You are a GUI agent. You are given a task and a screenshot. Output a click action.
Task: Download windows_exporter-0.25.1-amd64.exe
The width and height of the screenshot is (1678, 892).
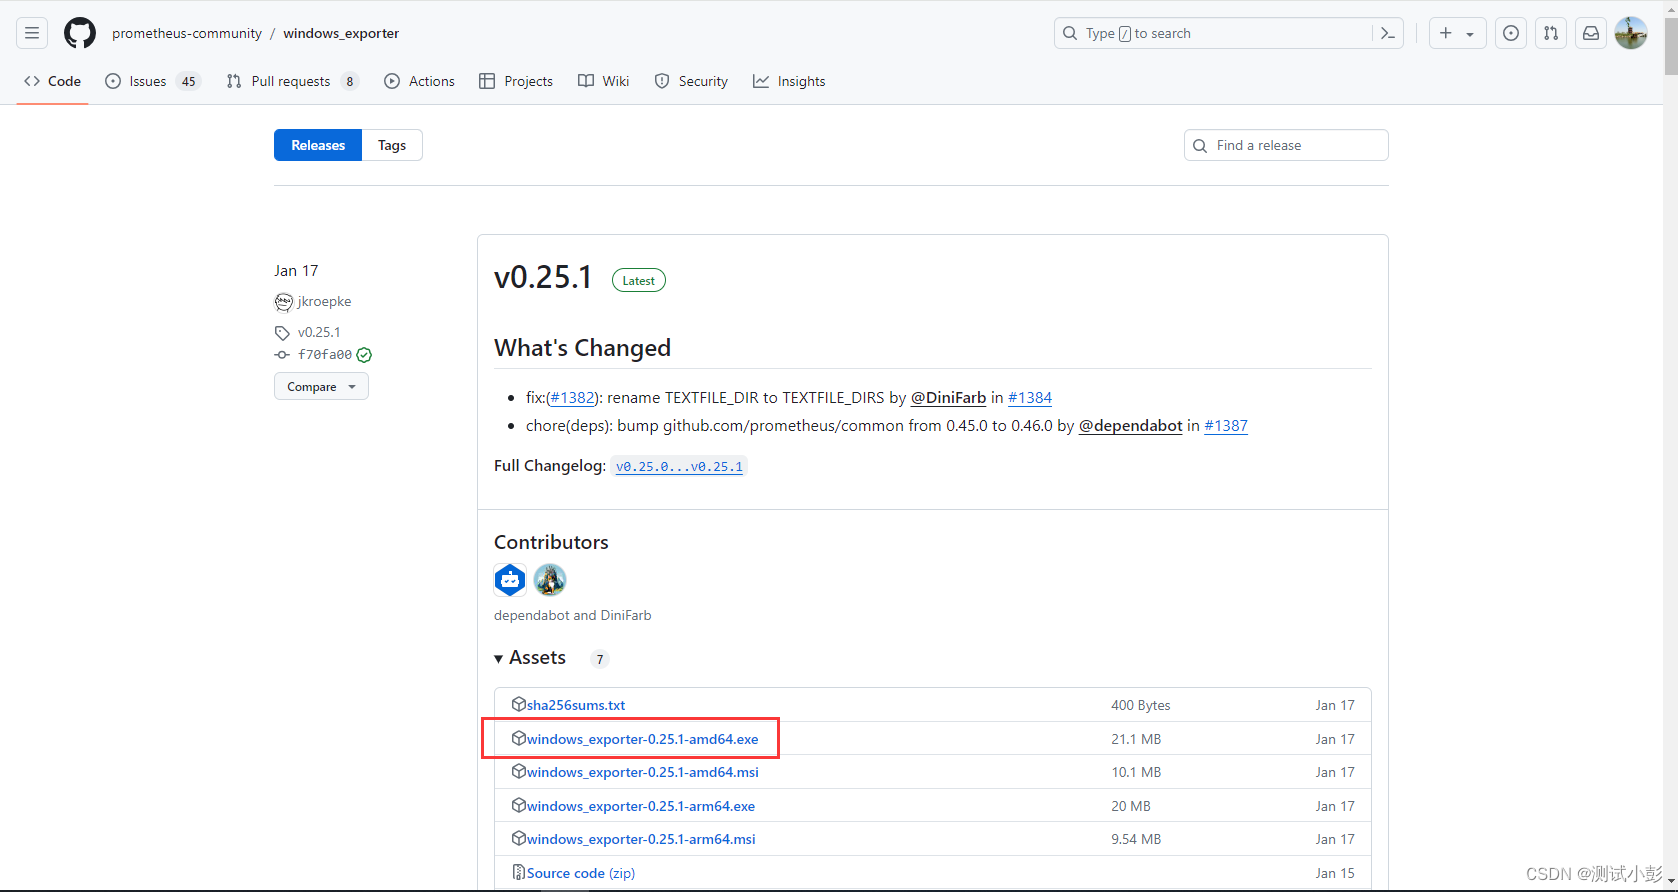tap(642, 739)
